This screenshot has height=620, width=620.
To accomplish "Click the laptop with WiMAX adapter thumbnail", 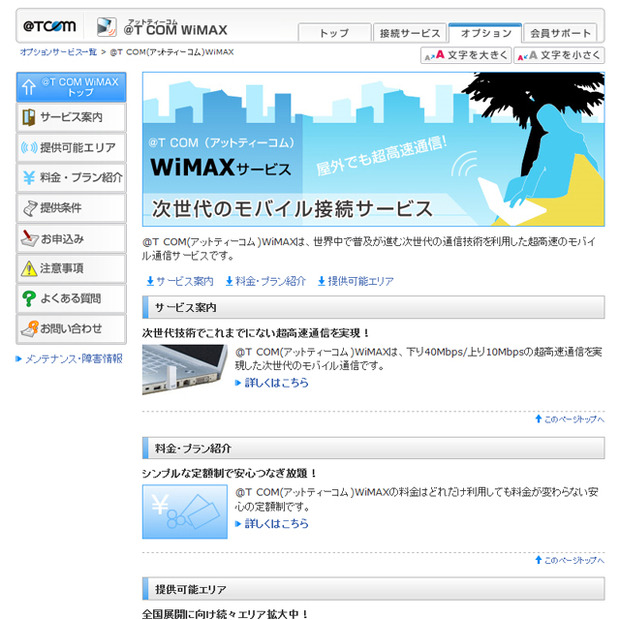I will (185, 370).
